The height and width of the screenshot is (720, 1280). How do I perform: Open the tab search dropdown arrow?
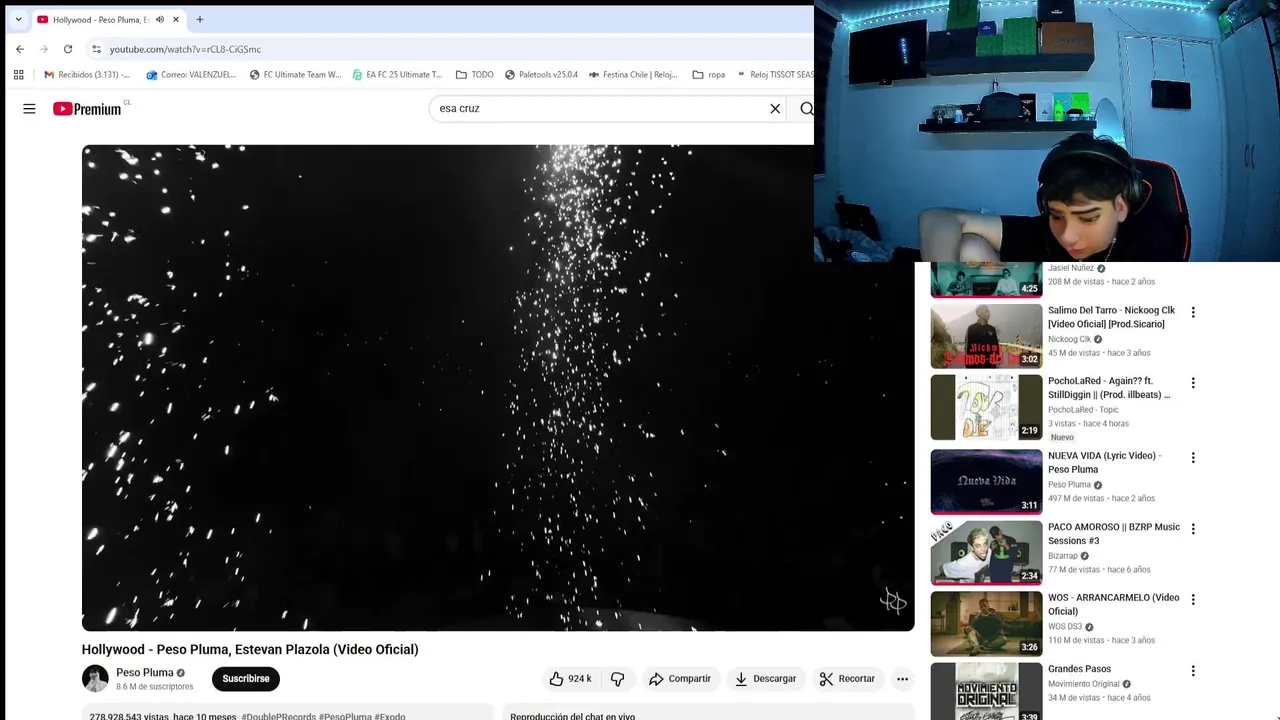(x=18, y=19)
